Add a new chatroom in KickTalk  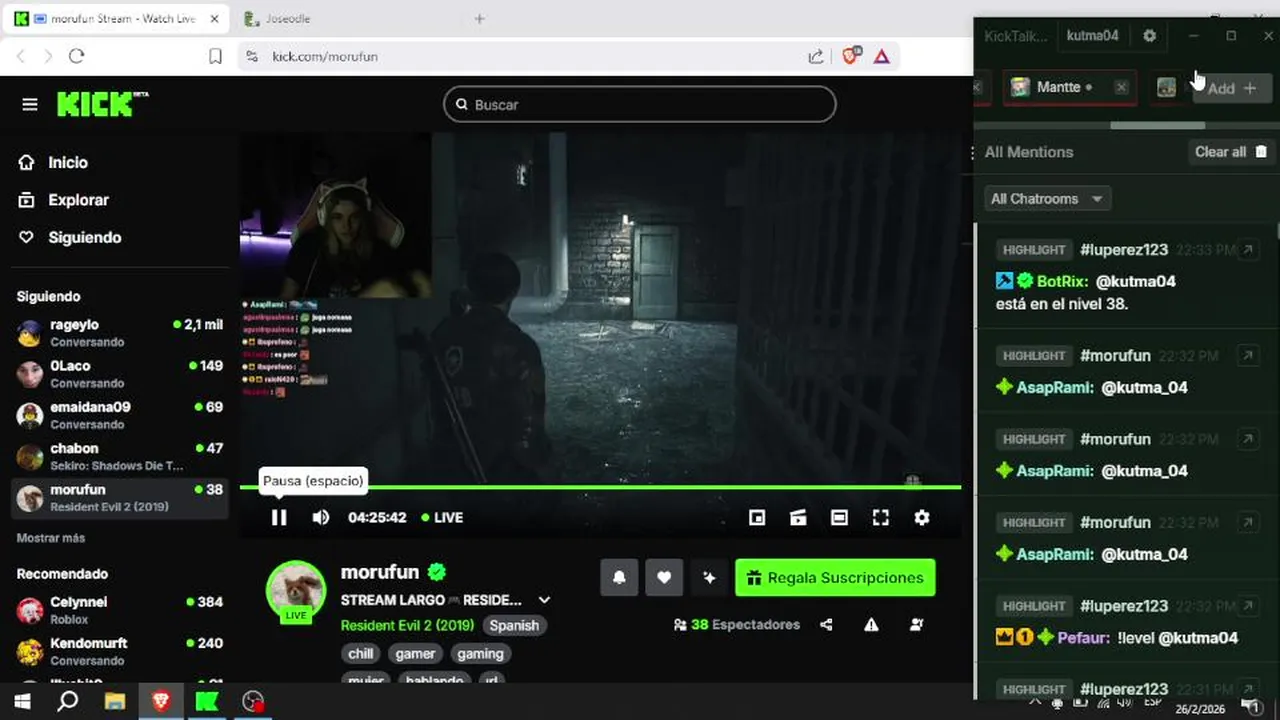[x=1231, y=88]
